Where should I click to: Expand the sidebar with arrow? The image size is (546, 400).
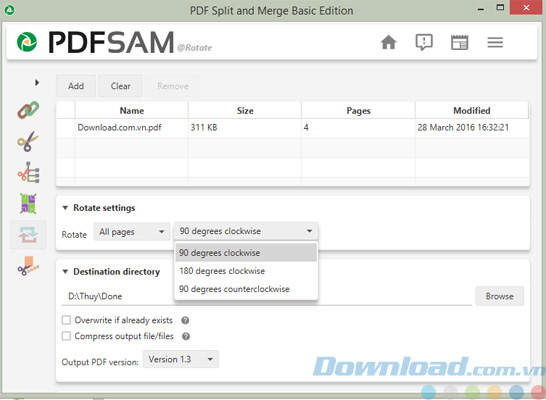pos(37,83)
